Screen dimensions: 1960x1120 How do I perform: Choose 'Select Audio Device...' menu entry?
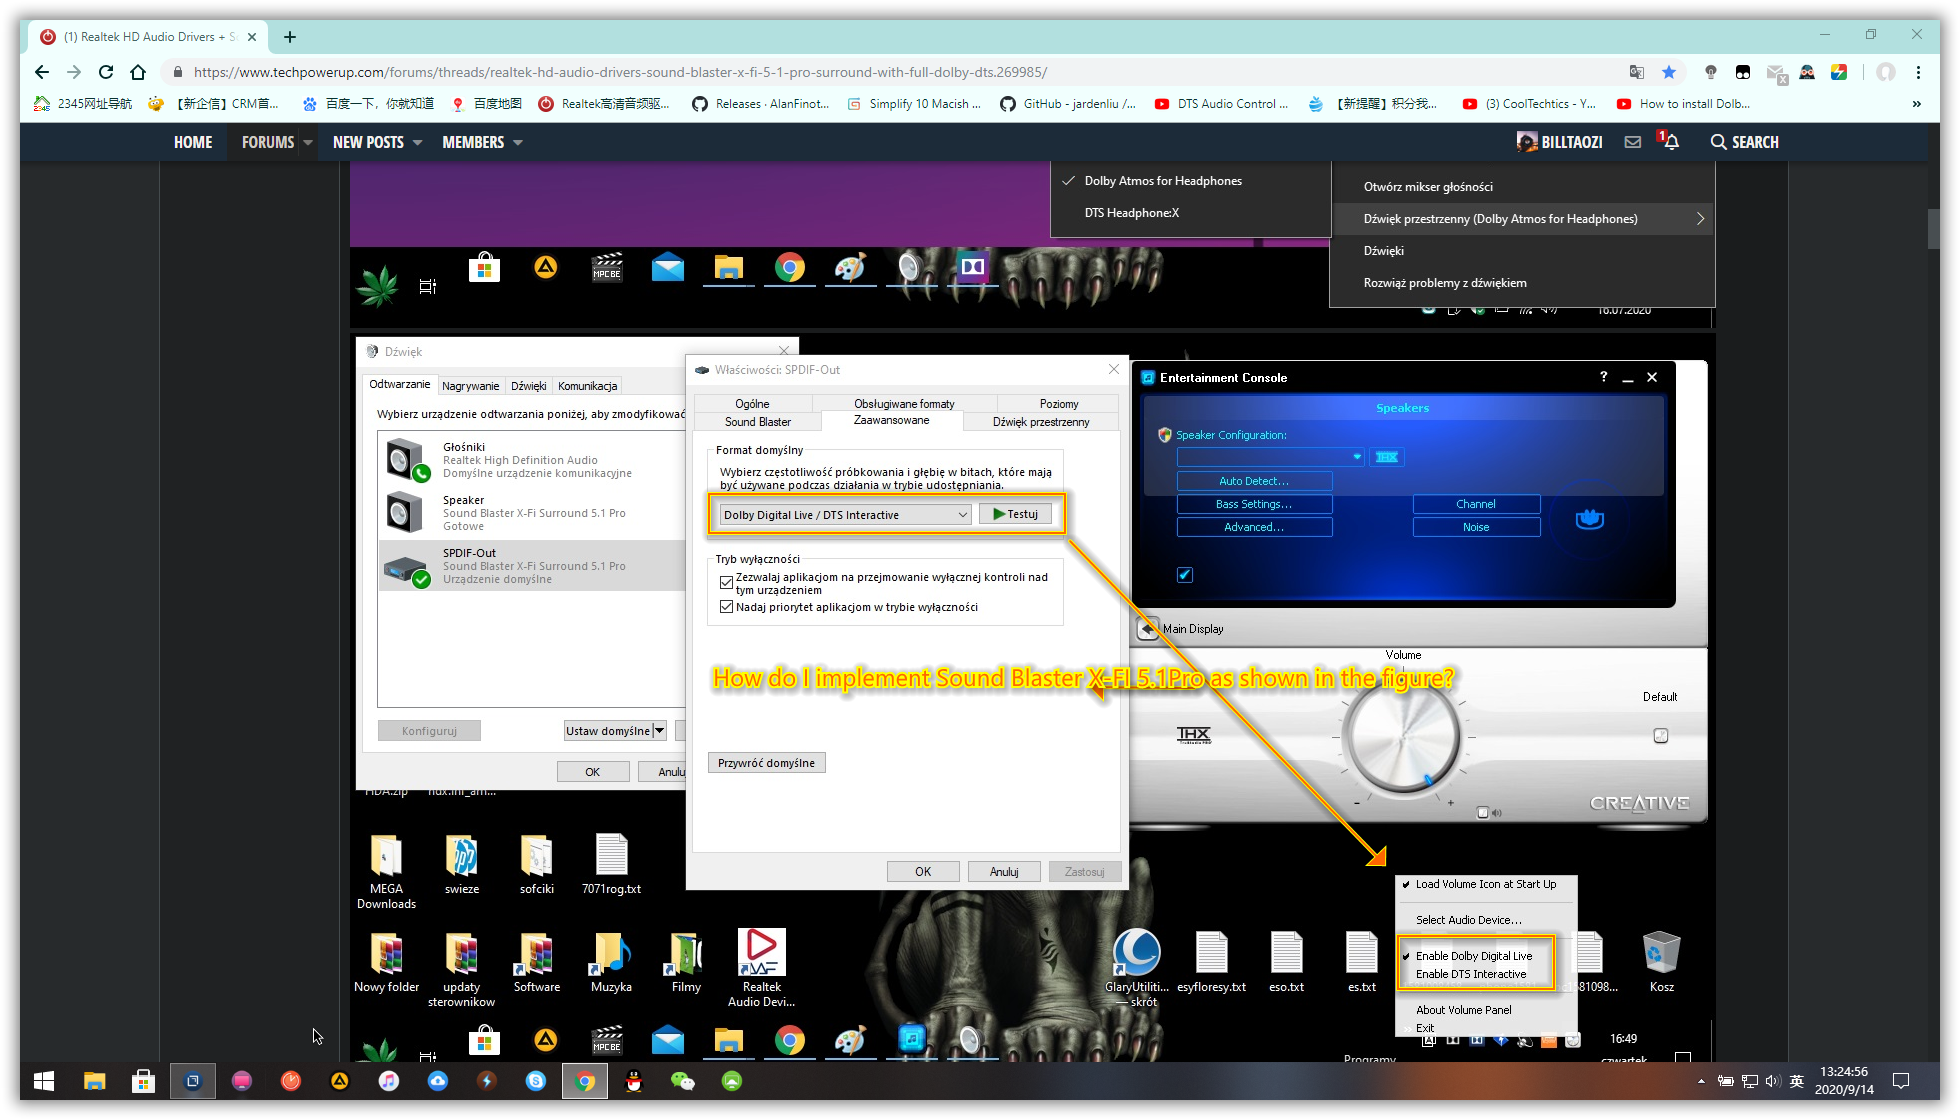click(1469, 920)
